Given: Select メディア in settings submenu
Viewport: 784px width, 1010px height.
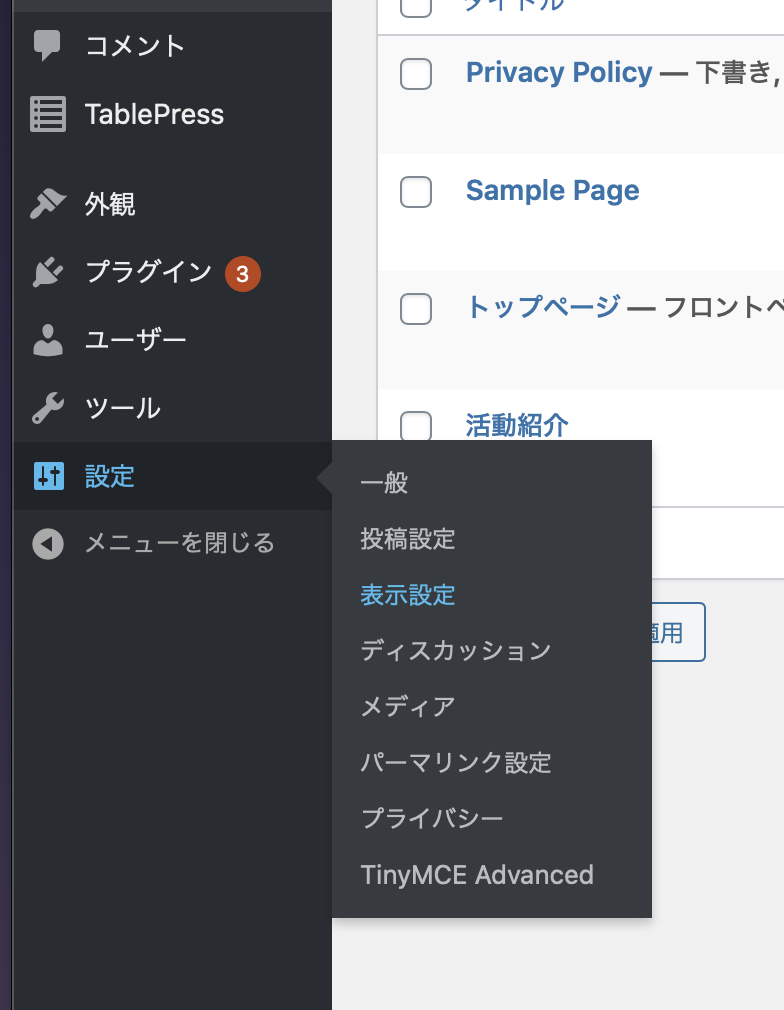Looking at the screenshot, I should [x=408, y=707].
